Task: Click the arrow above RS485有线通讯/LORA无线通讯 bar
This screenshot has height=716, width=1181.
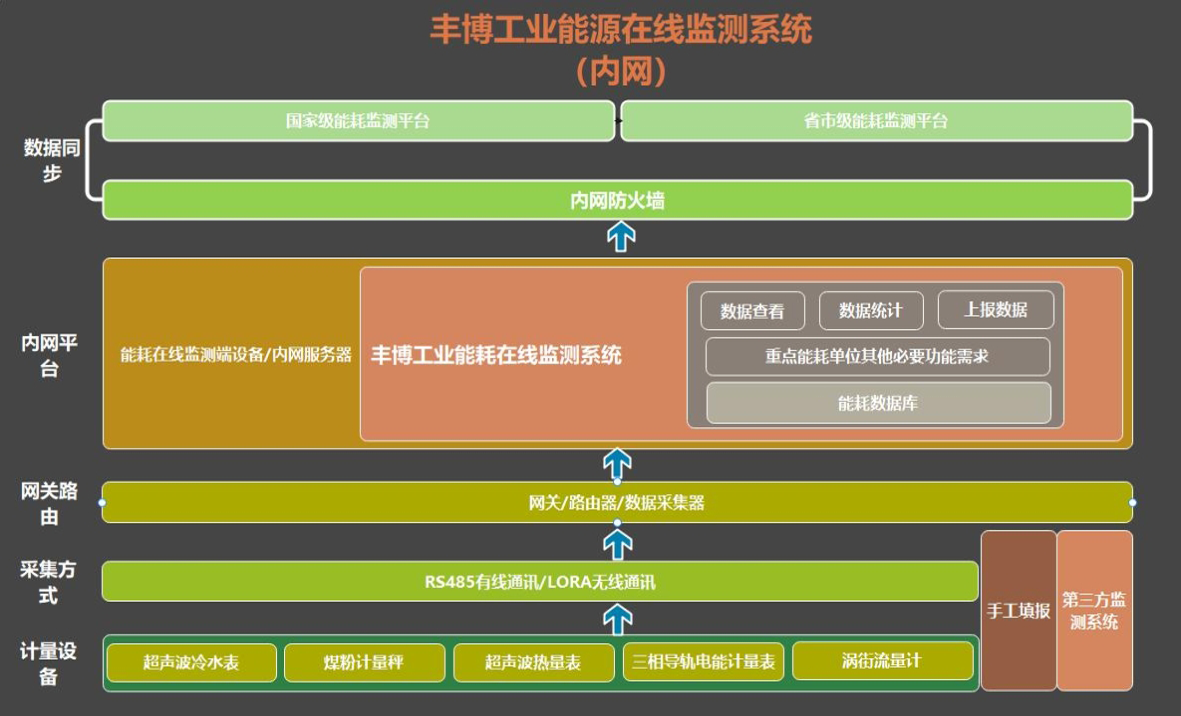Action: [x=618, y=544]
